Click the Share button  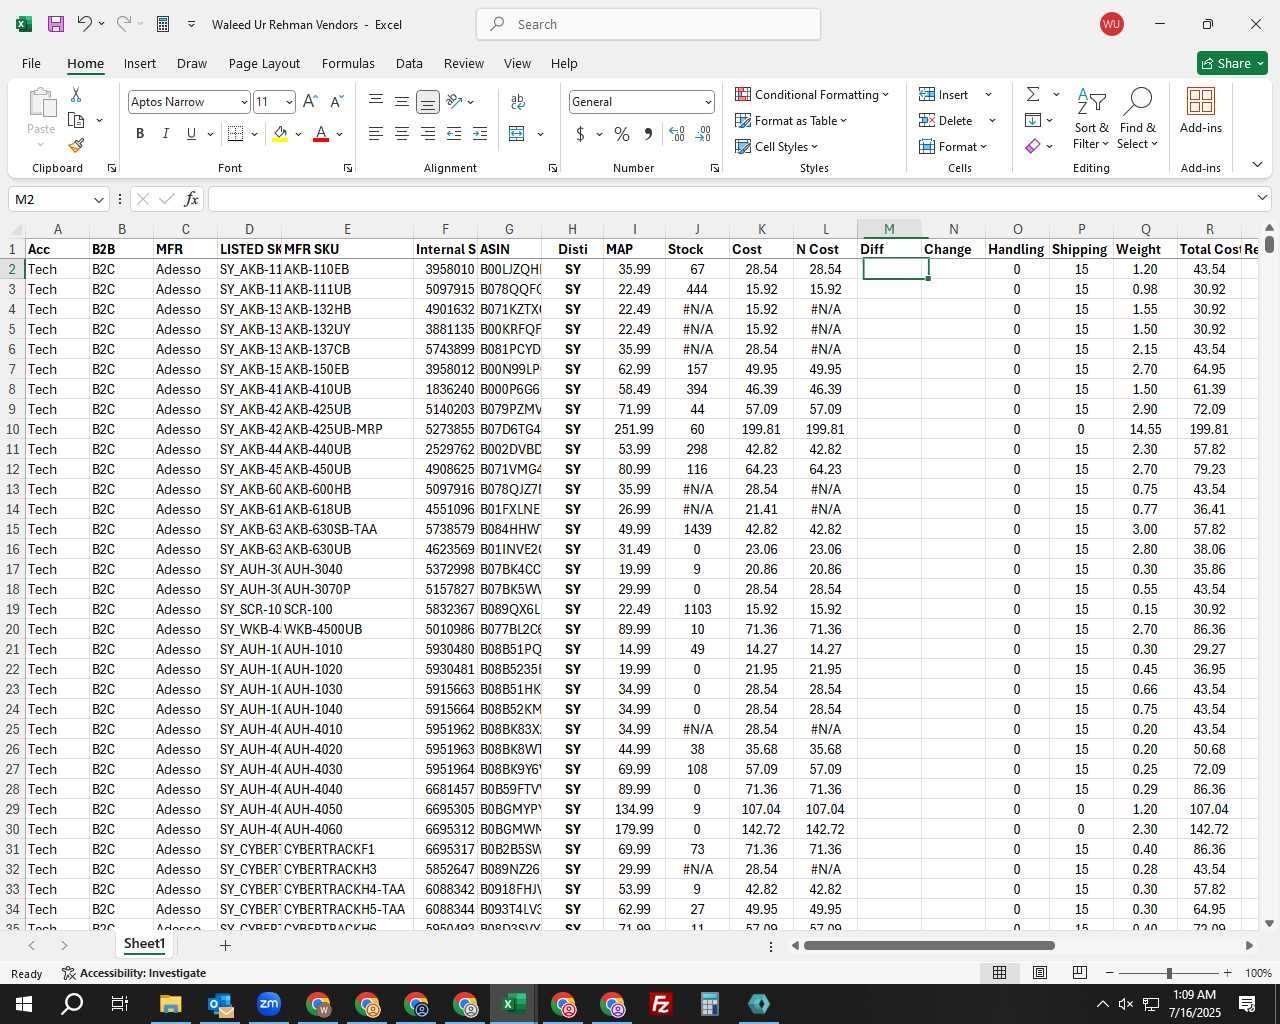tap(1232, 63)
